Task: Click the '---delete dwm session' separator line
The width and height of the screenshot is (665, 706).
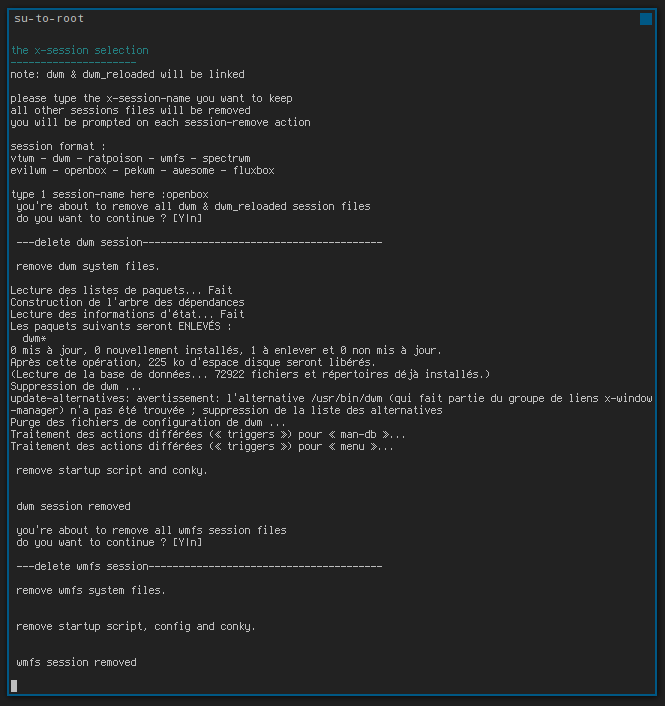Action: click(199, 242)
